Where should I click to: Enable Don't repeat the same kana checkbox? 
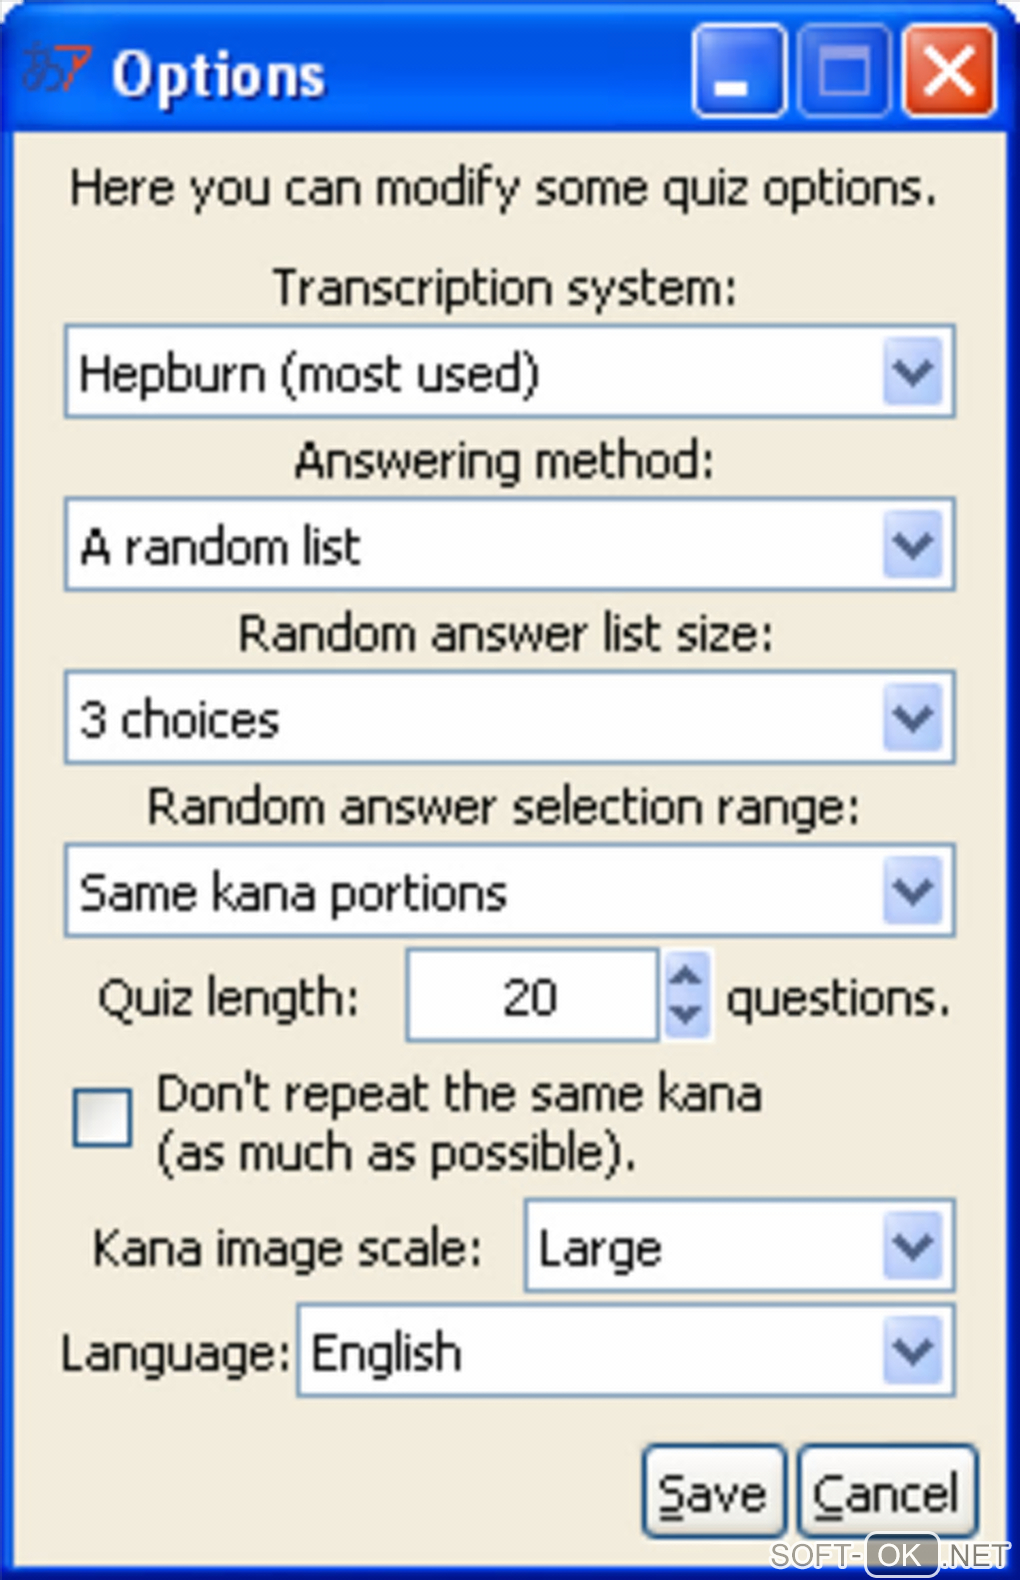coord(102,1117)
